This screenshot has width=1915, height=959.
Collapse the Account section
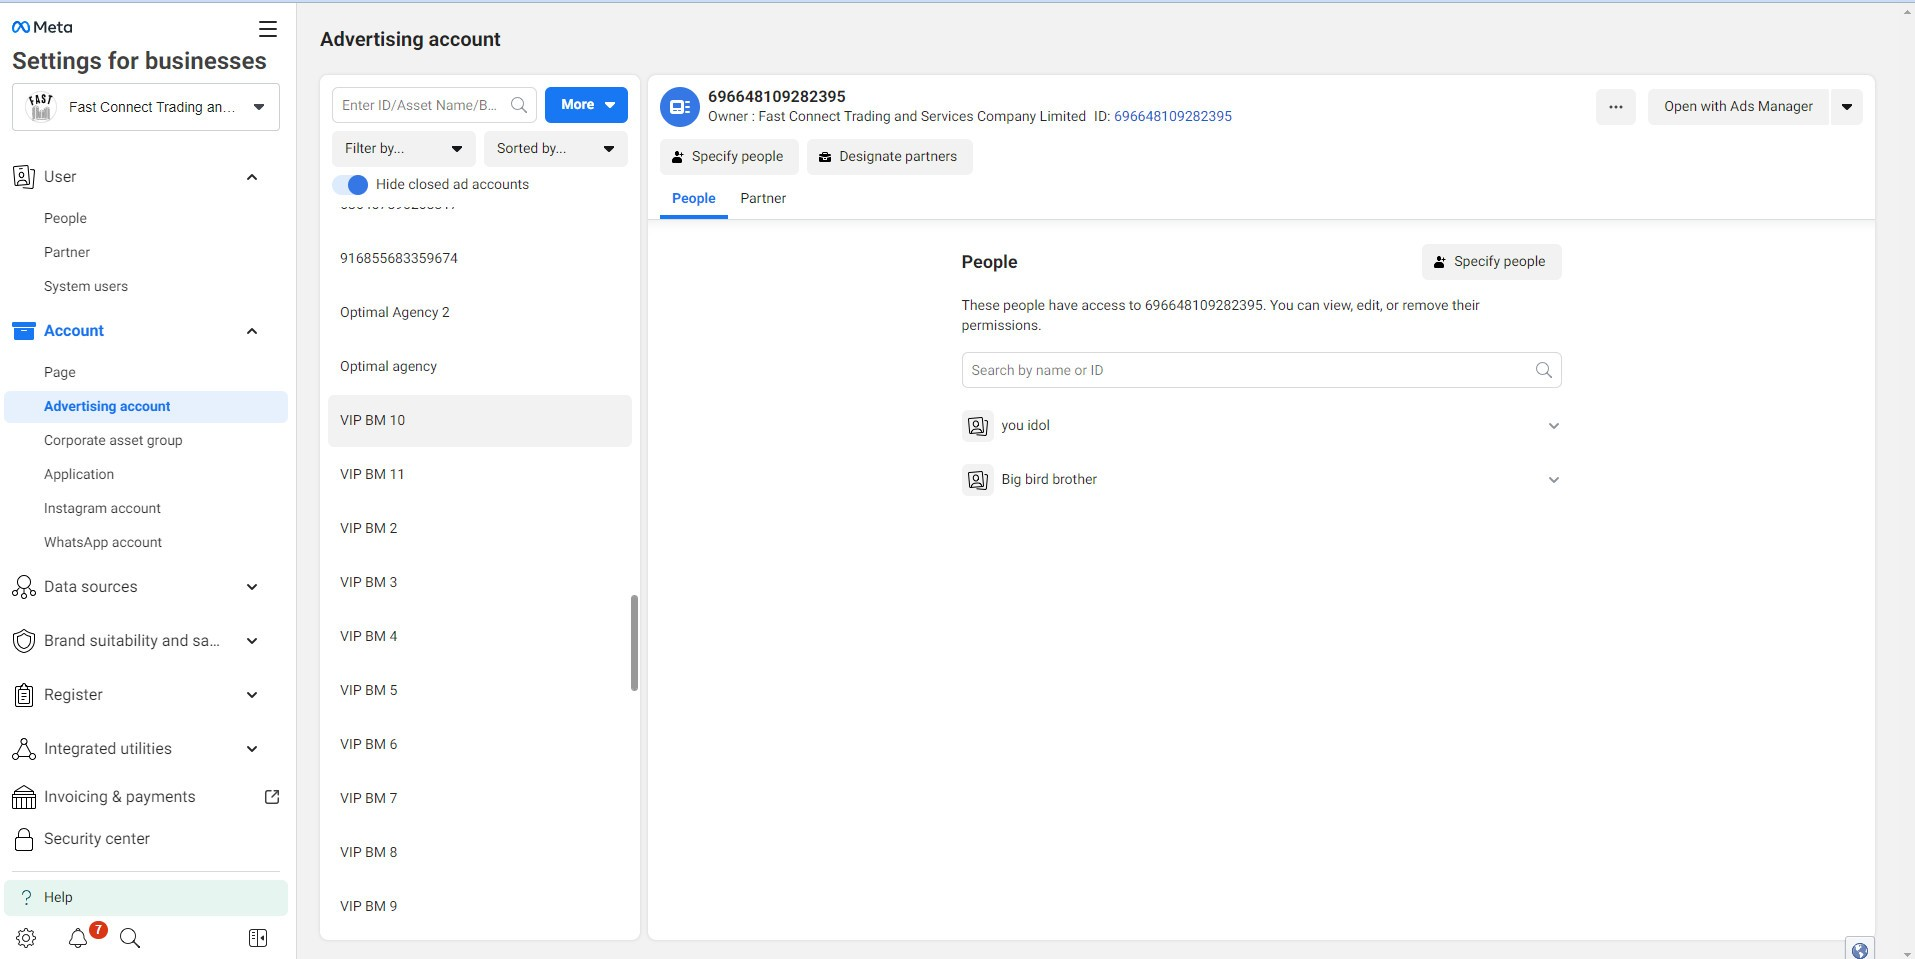click(x=252, y=331)
